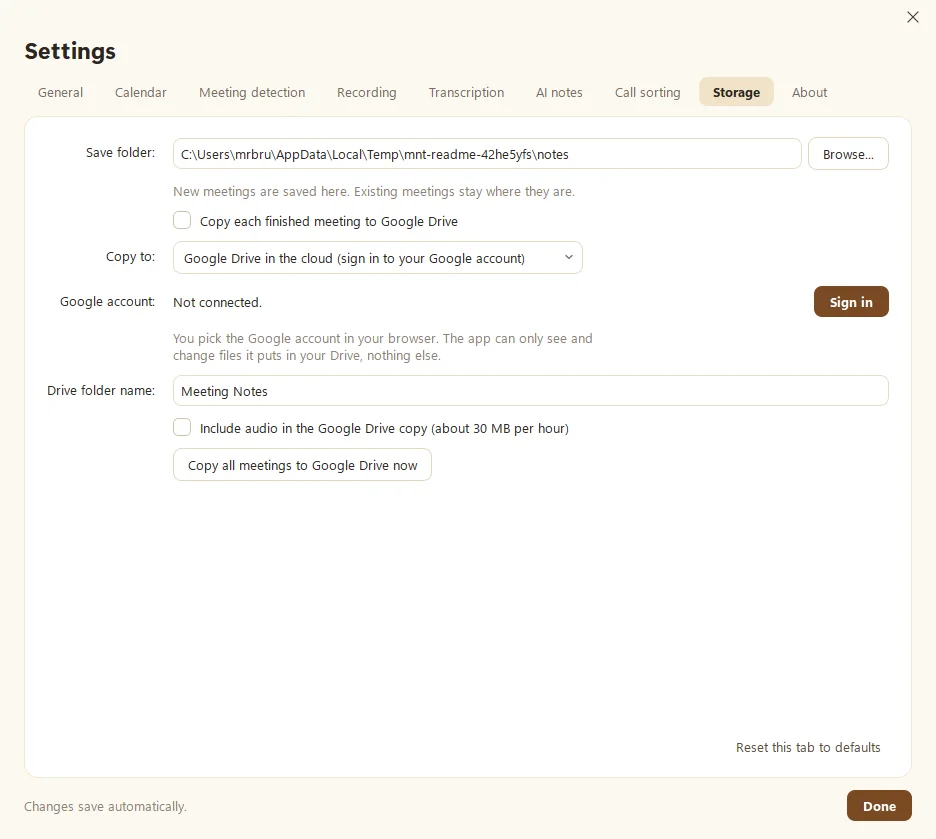Image resolution: width=936 pixels, height=839 pixels.
Task: Click the Browse... button
Action: point(848,154)
